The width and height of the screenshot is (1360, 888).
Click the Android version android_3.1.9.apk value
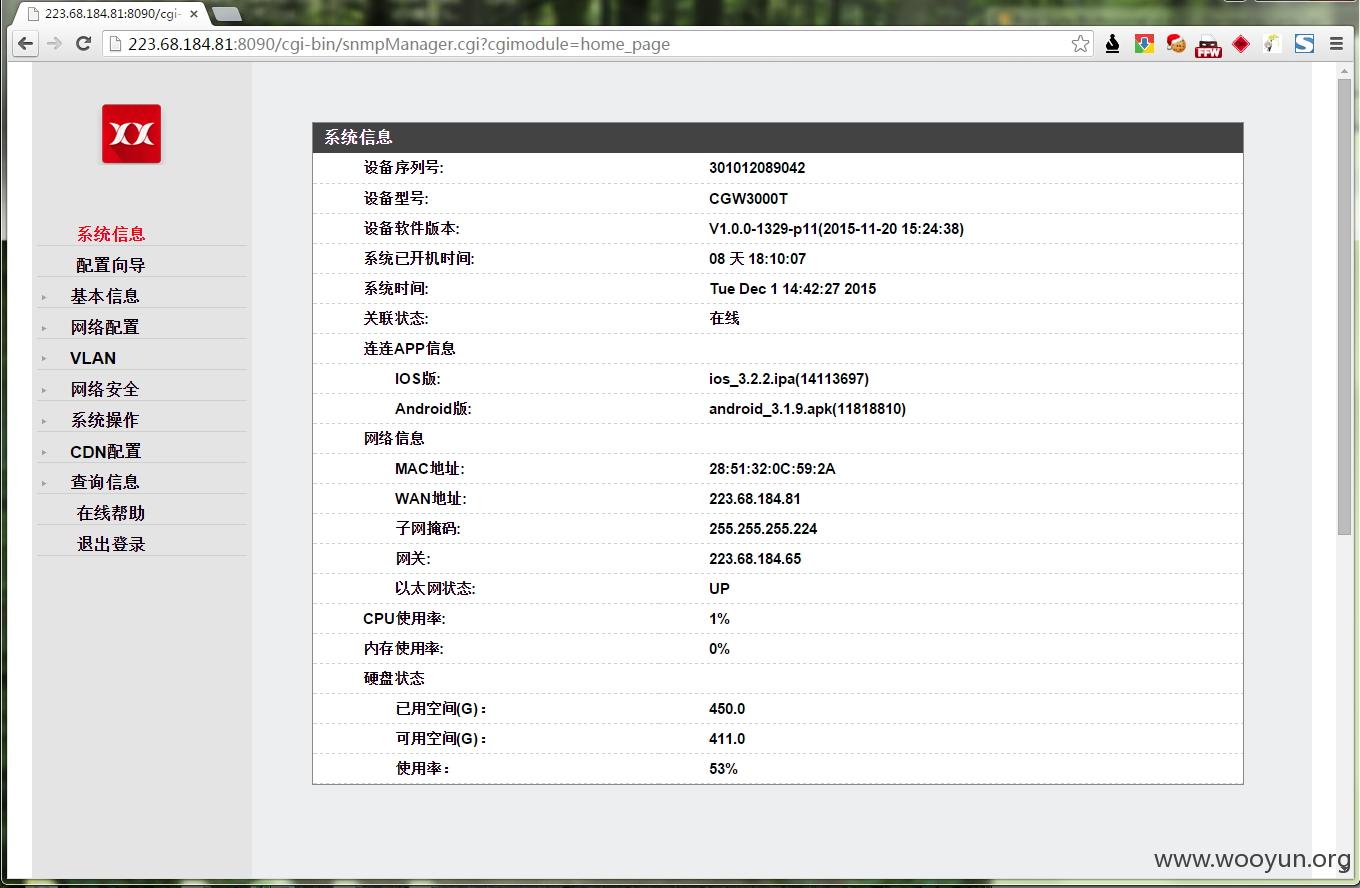[807, 408]
